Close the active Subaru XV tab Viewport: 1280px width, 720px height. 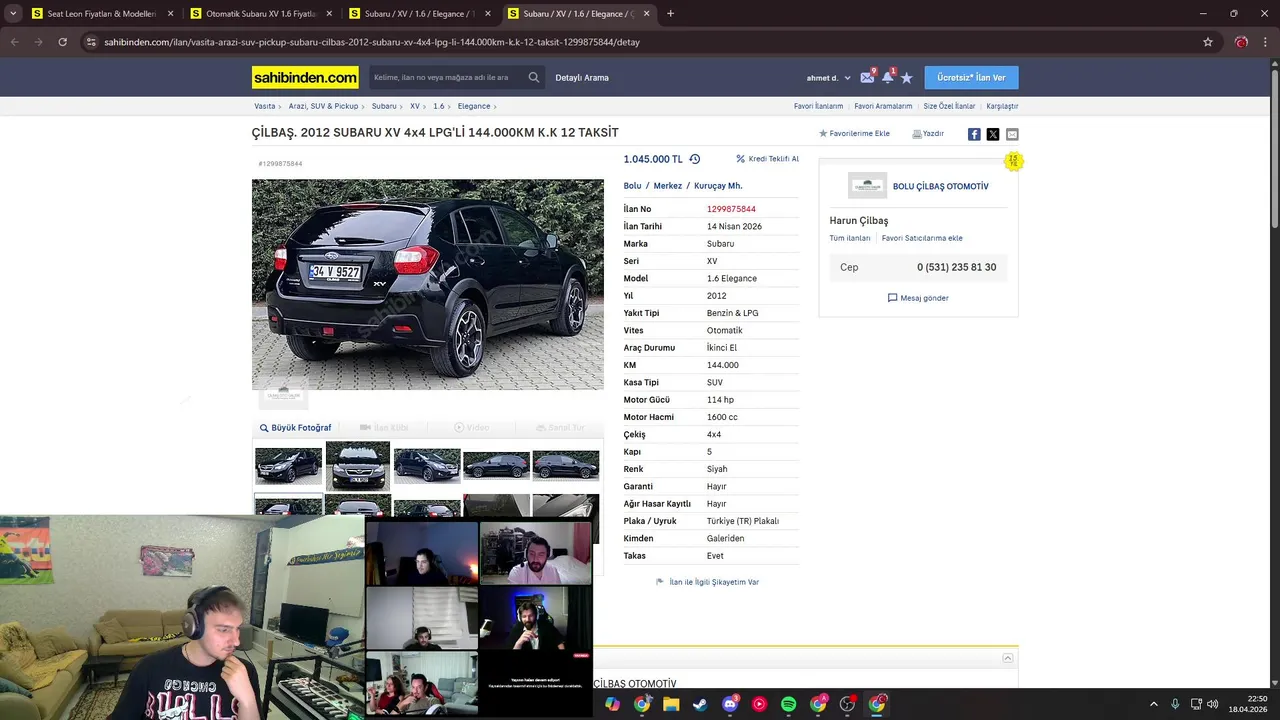tap(647, 14)
